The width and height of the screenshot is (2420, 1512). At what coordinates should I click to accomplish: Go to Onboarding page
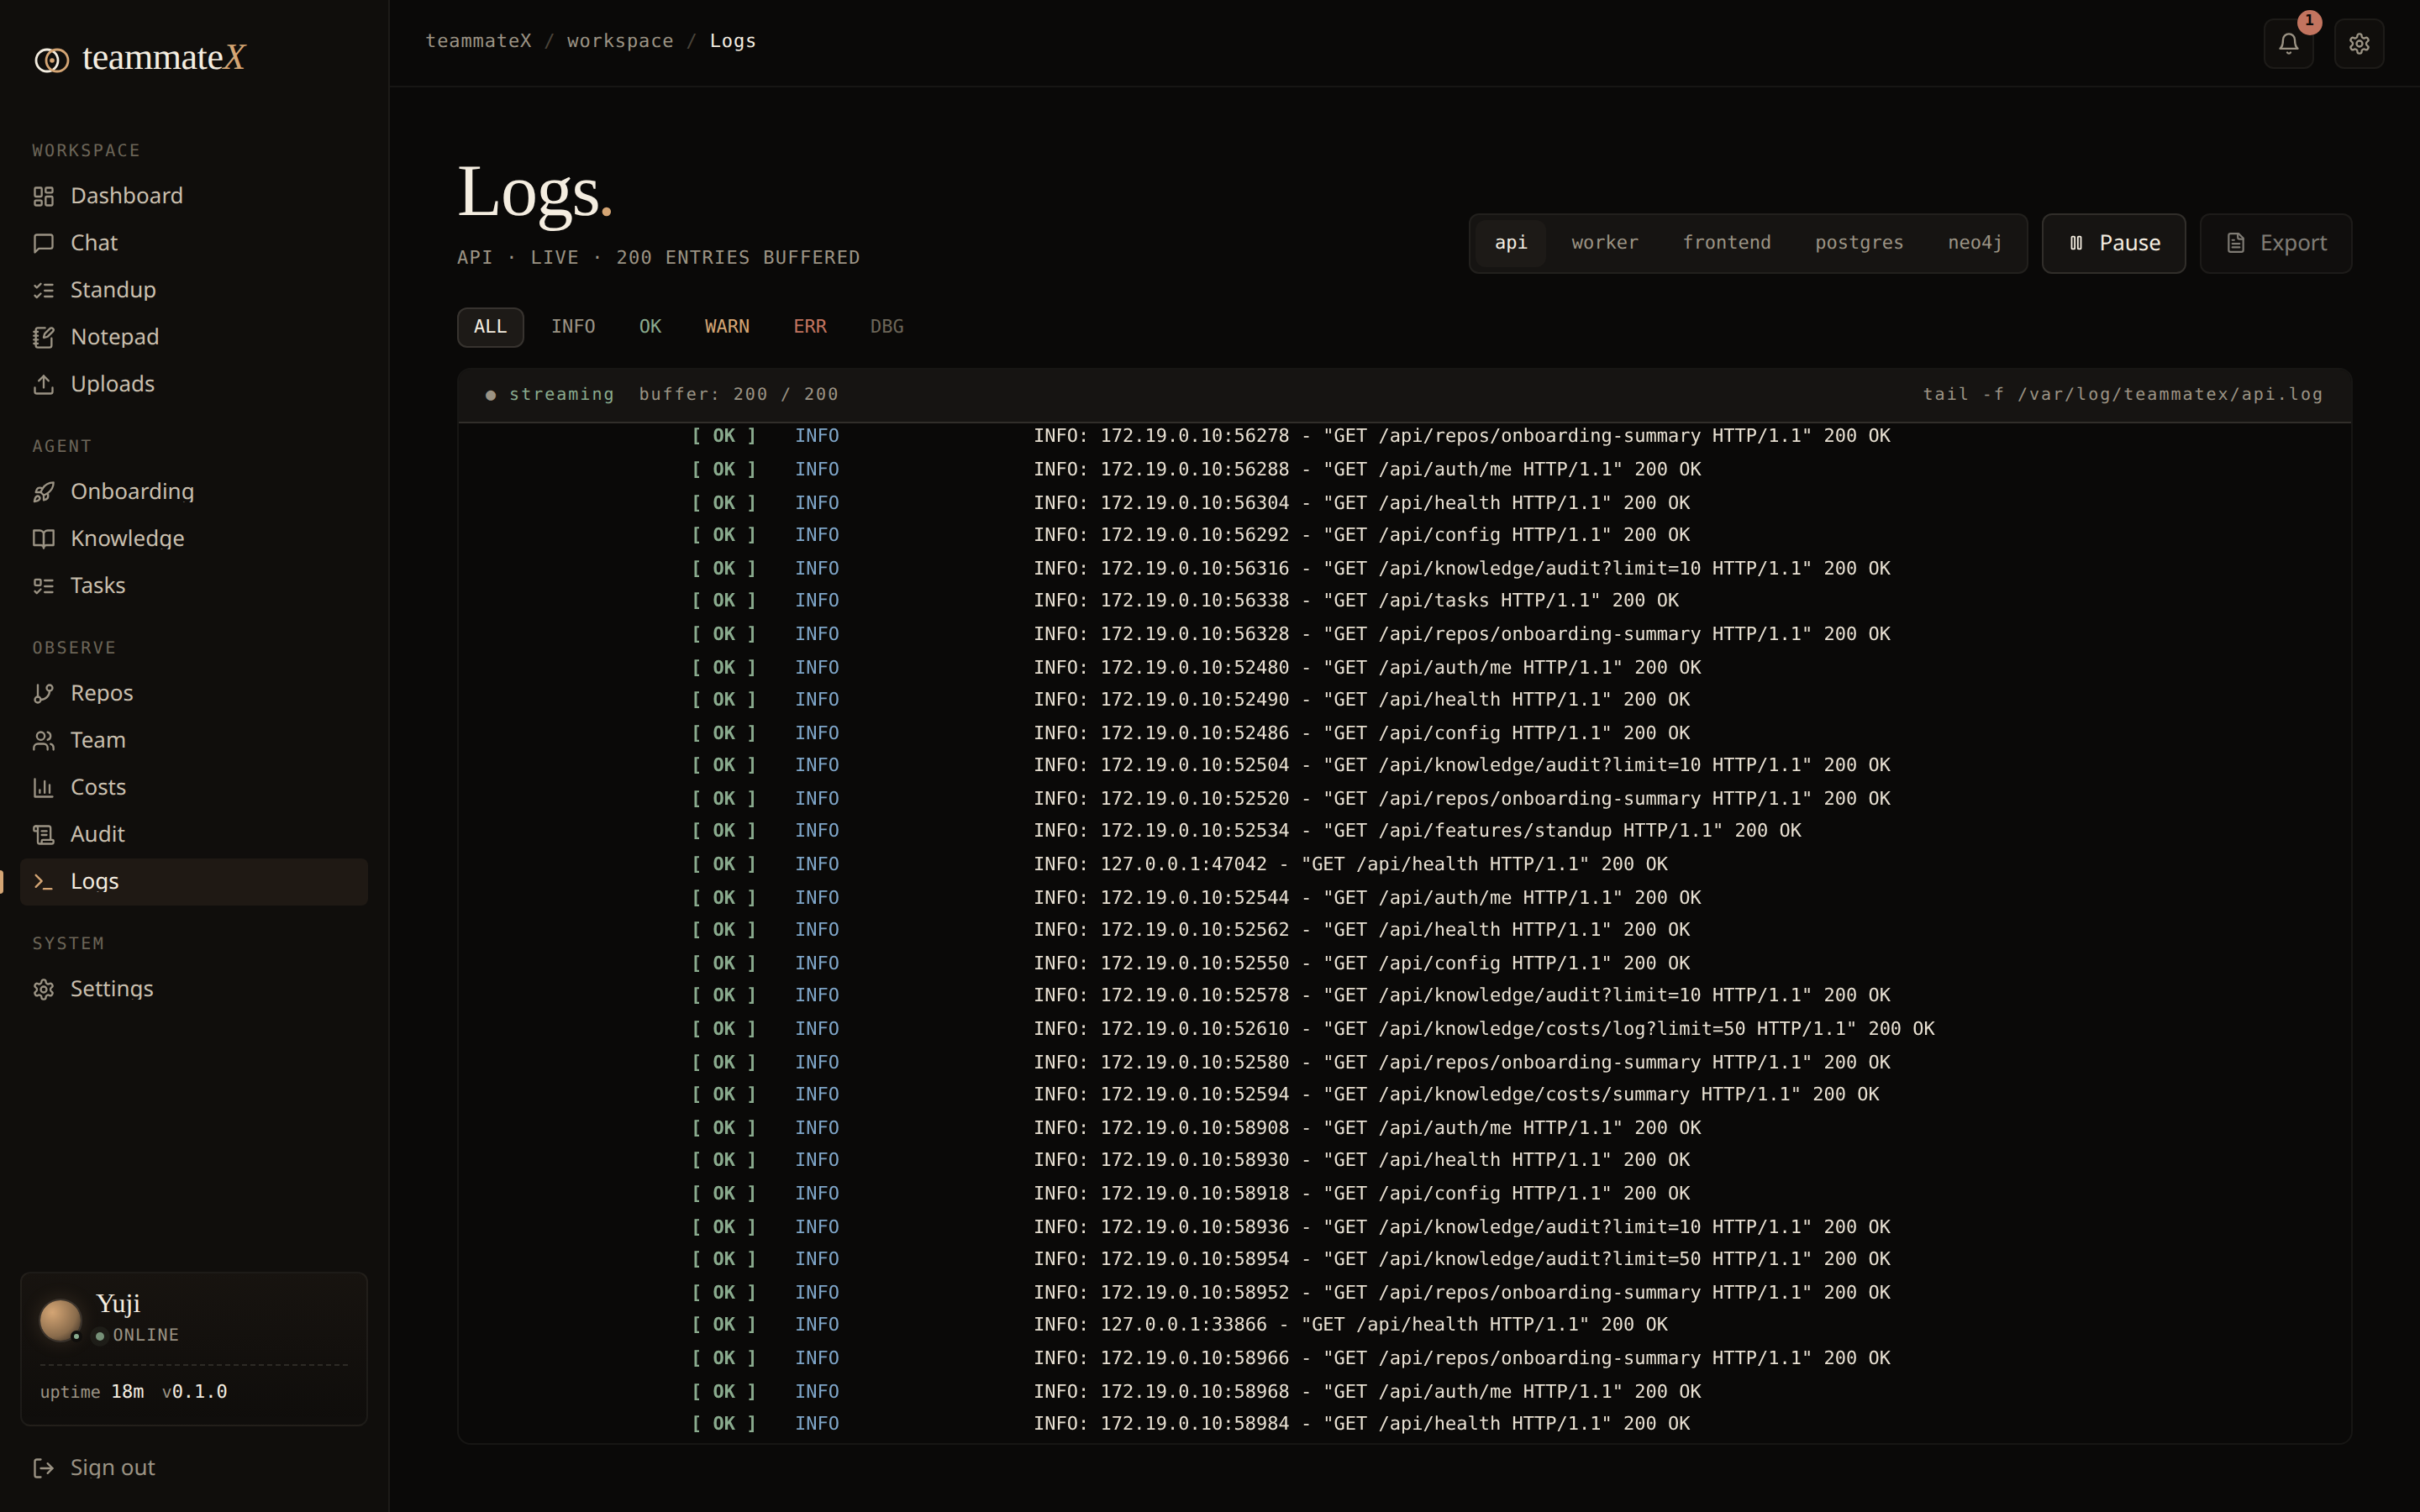pyautogui.click(x=194, y=491)
